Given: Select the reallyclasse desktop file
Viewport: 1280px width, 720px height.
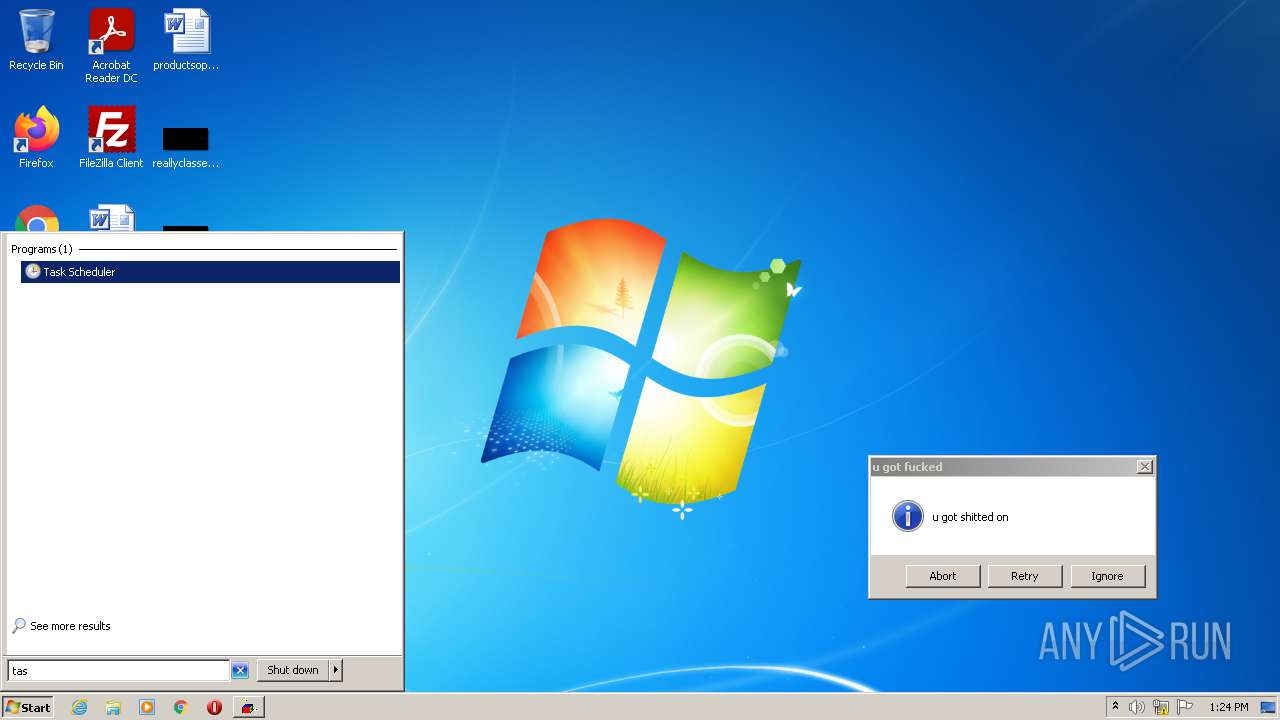Looking at the screenshot, I should [x=186, y=147].
